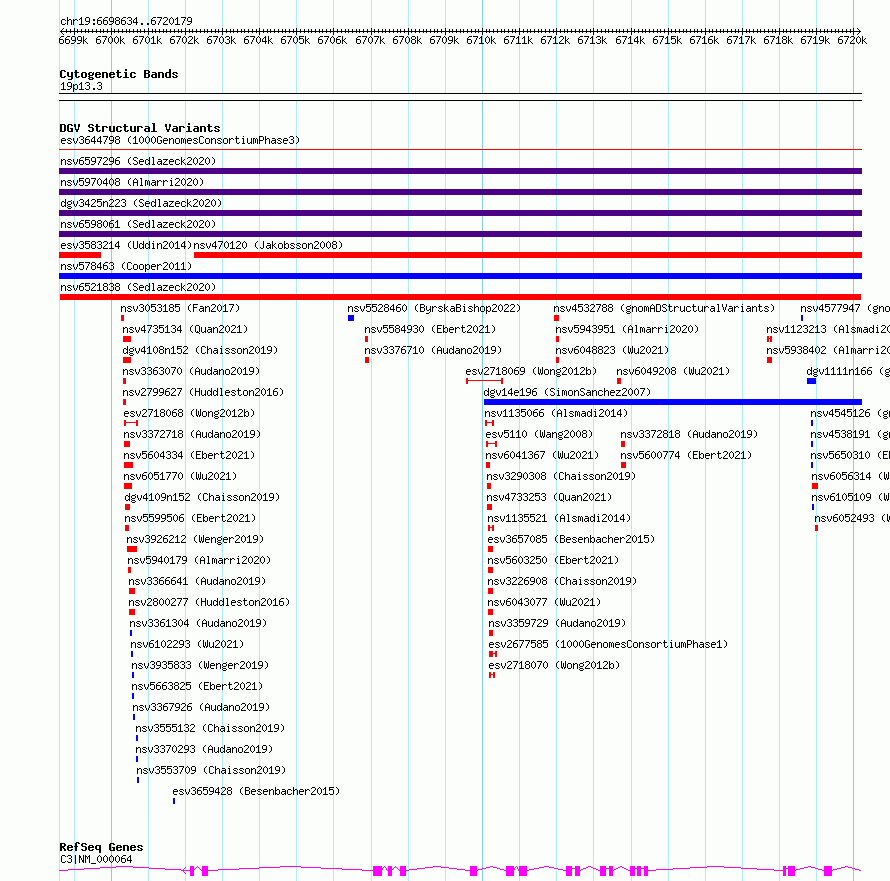Viewport: 890px width, 881px height.
Task: Click the C3|NM_000064 RefSeq gene label
Action: coord(96,859)
